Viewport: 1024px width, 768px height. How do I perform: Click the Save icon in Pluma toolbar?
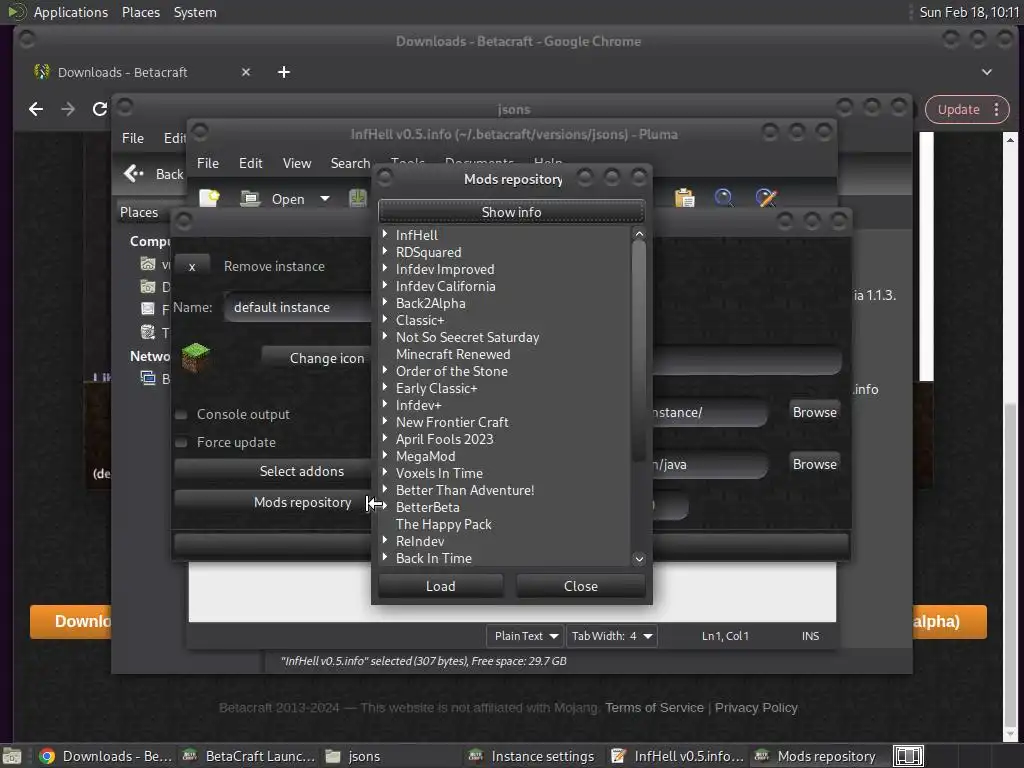(x=358, y=198)
